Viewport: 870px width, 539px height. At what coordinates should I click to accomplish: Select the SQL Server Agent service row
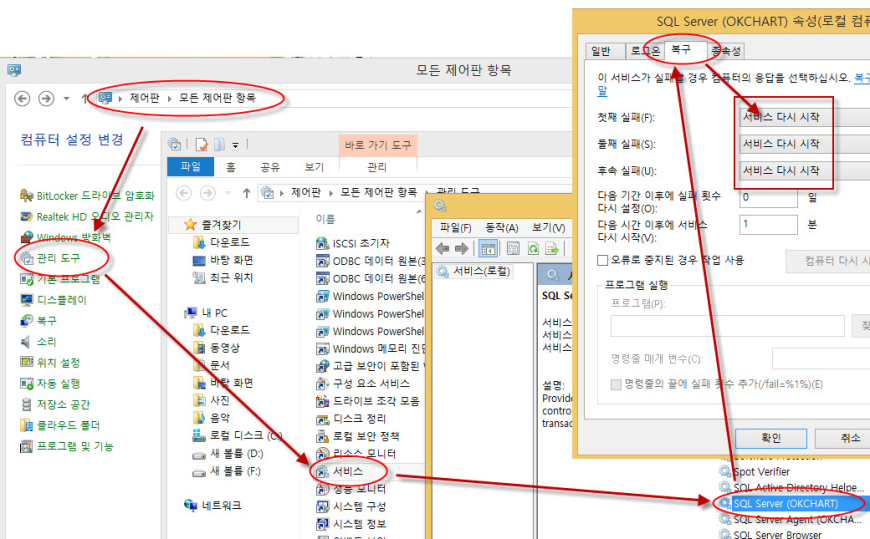792,520
